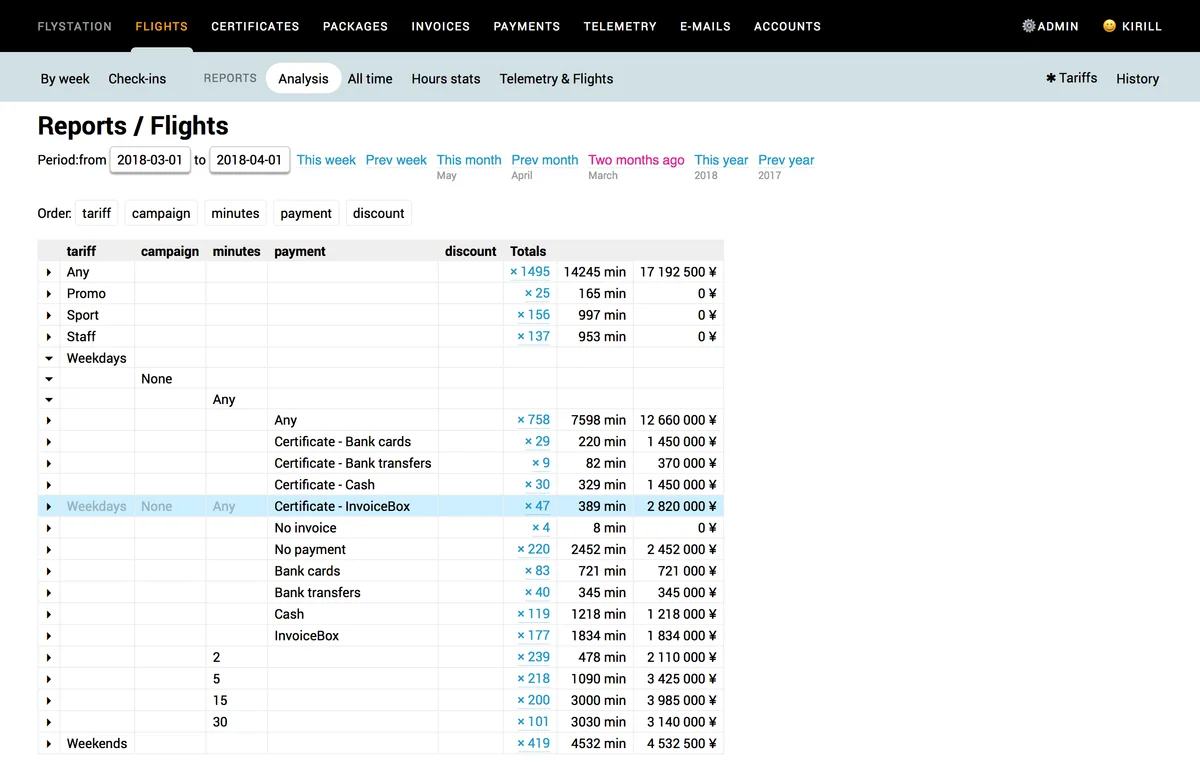
Task: Open the TELEMETRY section
Action: coord(620,26)
